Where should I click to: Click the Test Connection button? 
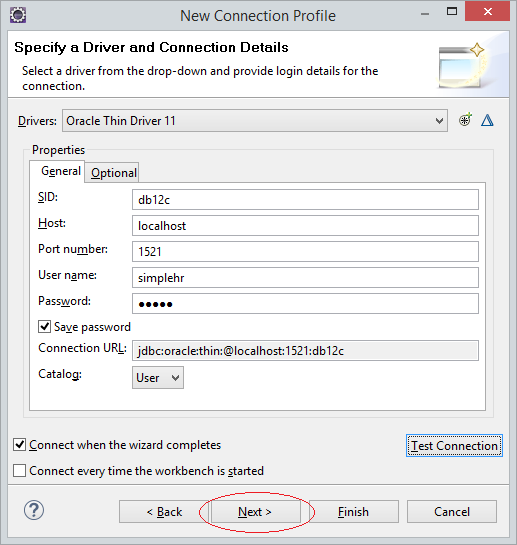pyautogui.click(x=454, y=445)
